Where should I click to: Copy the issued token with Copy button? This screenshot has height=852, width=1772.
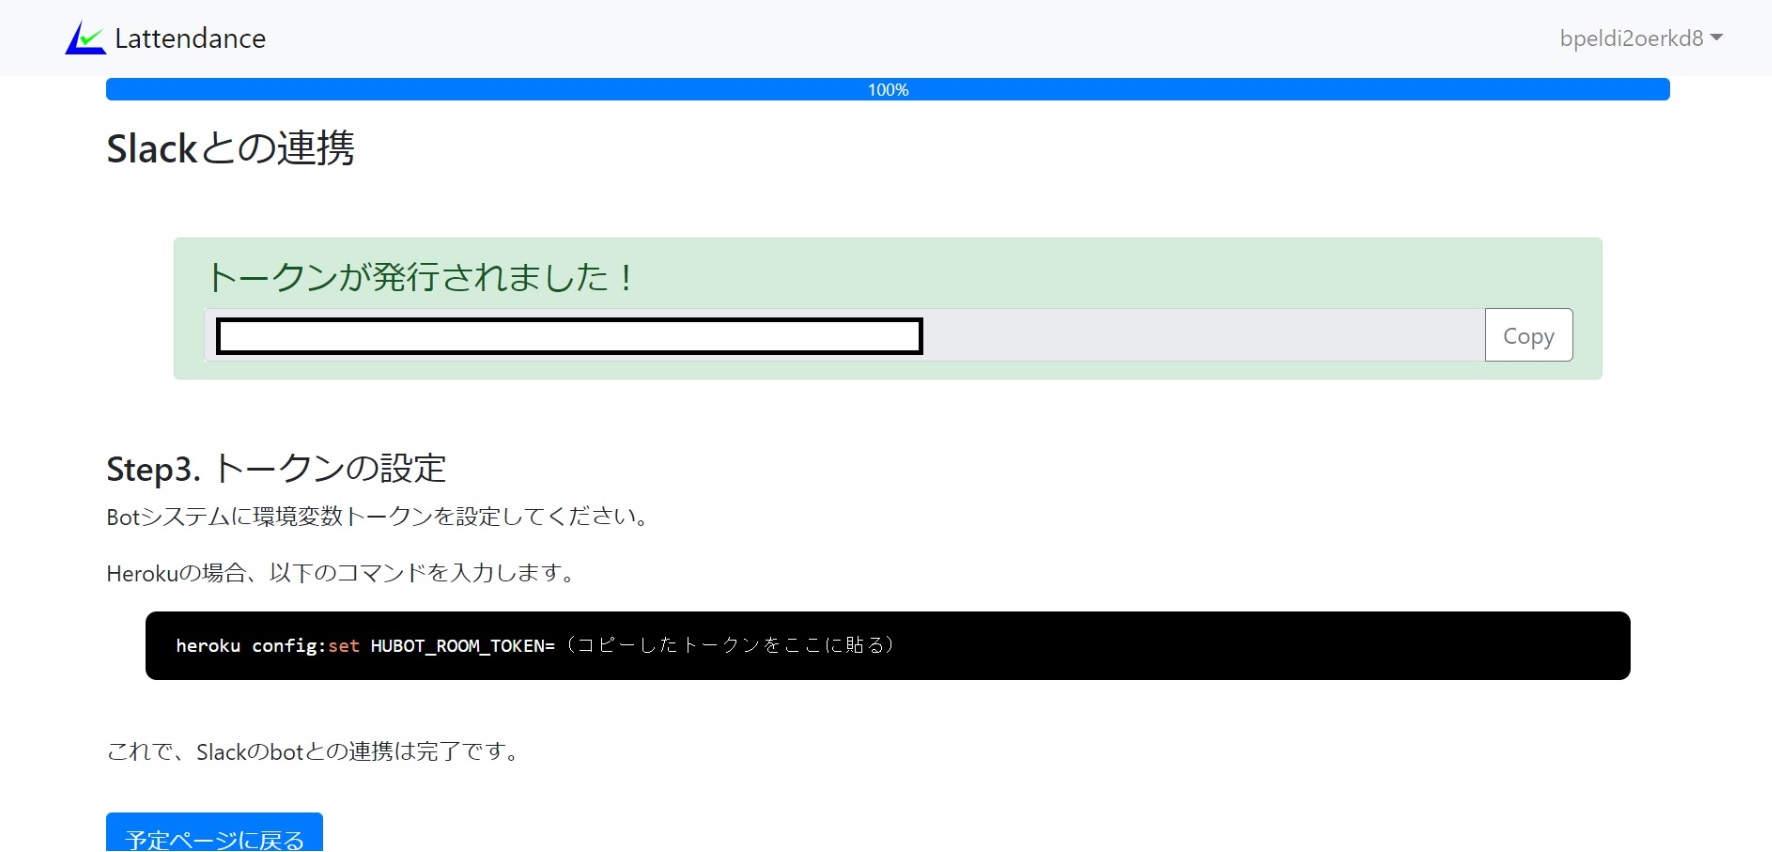click(x=1528, y=335)
